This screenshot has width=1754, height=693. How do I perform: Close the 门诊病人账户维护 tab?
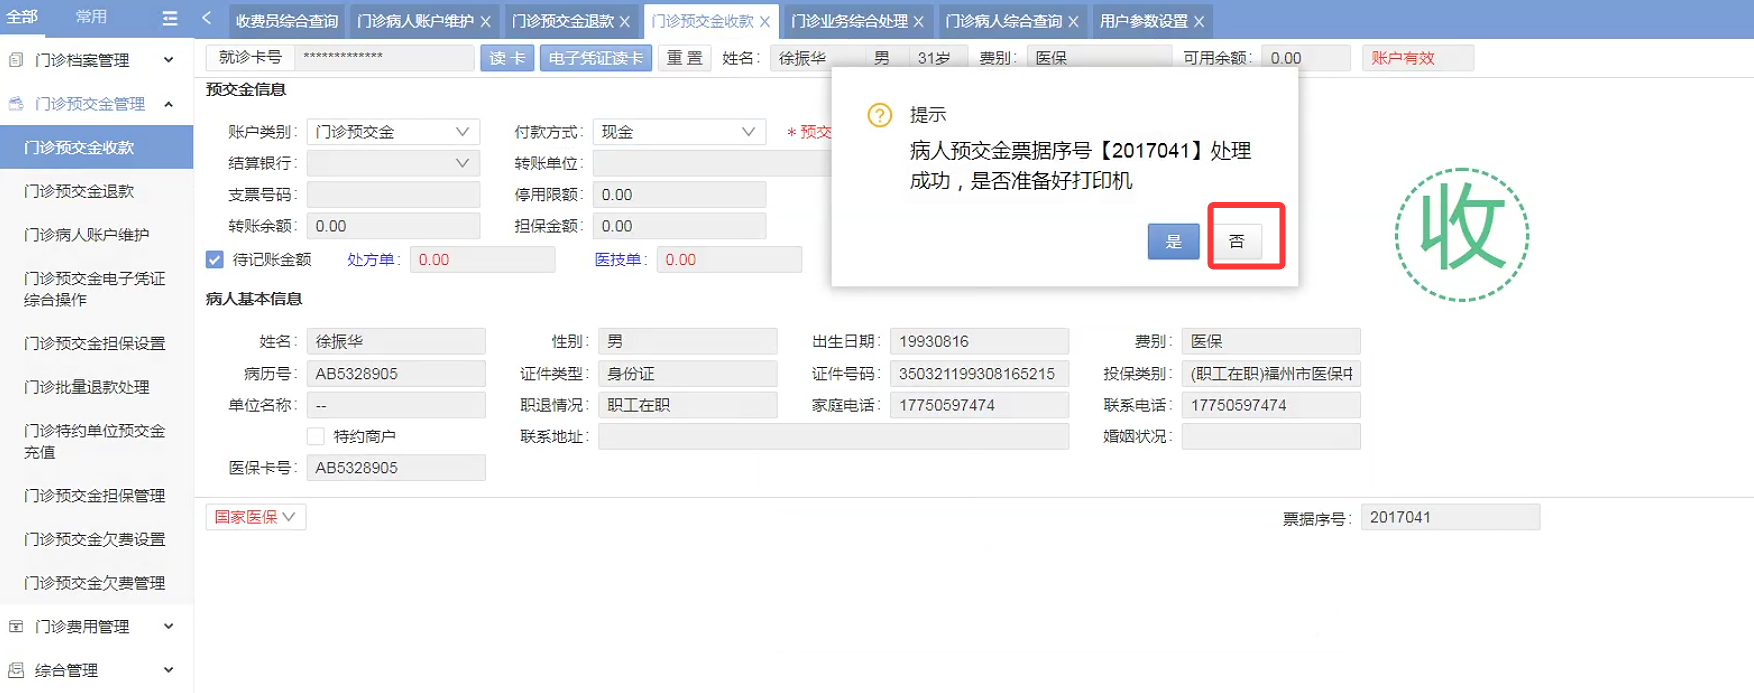(486, 21)
